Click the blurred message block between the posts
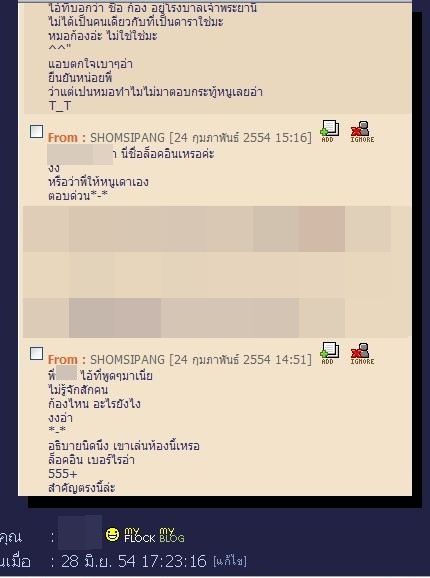 pyautogui.click(x=217, y=272)
